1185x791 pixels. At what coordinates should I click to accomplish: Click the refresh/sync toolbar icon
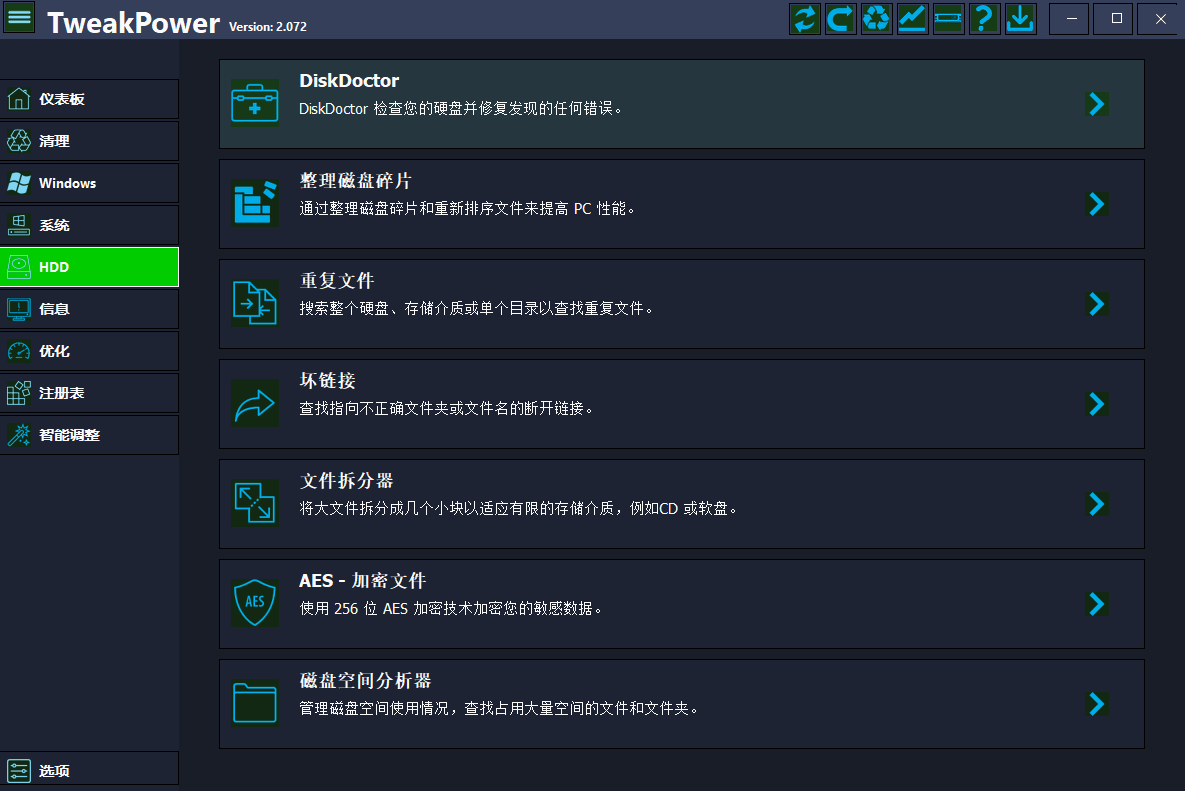[x=804, y=18]
